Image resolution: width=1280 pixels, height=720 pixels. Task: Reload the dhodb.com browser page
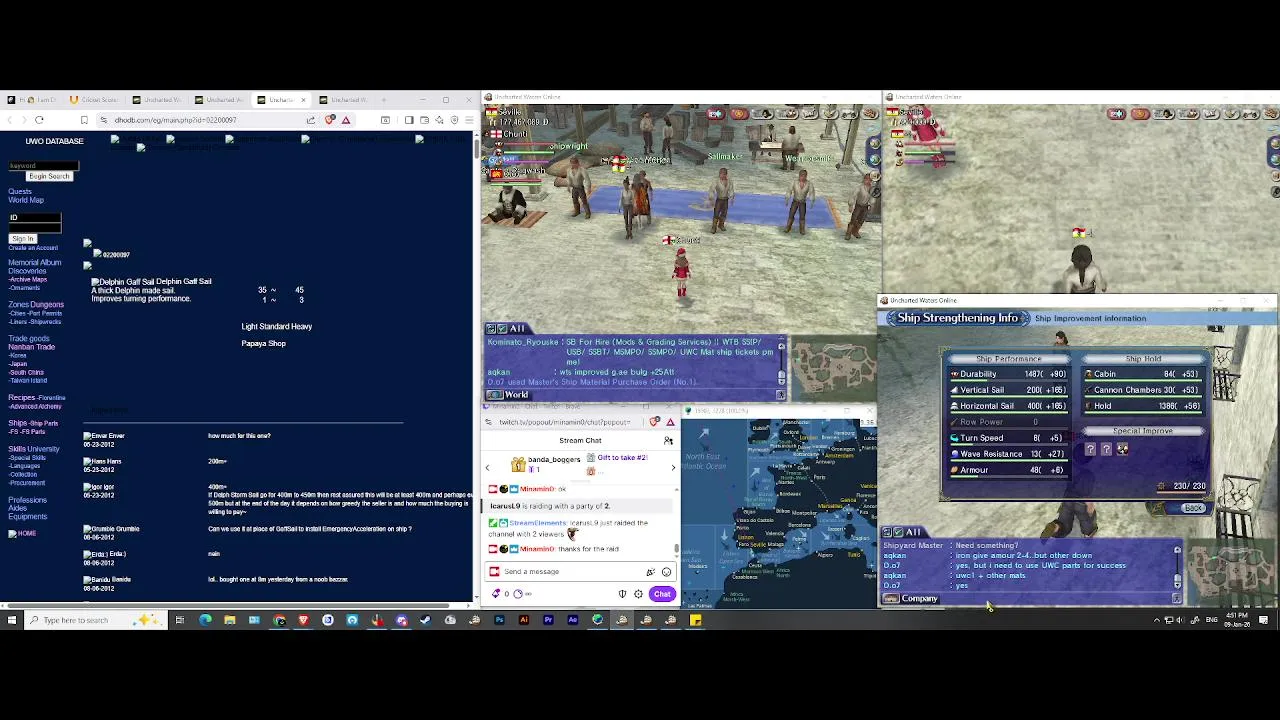[39, 120]
